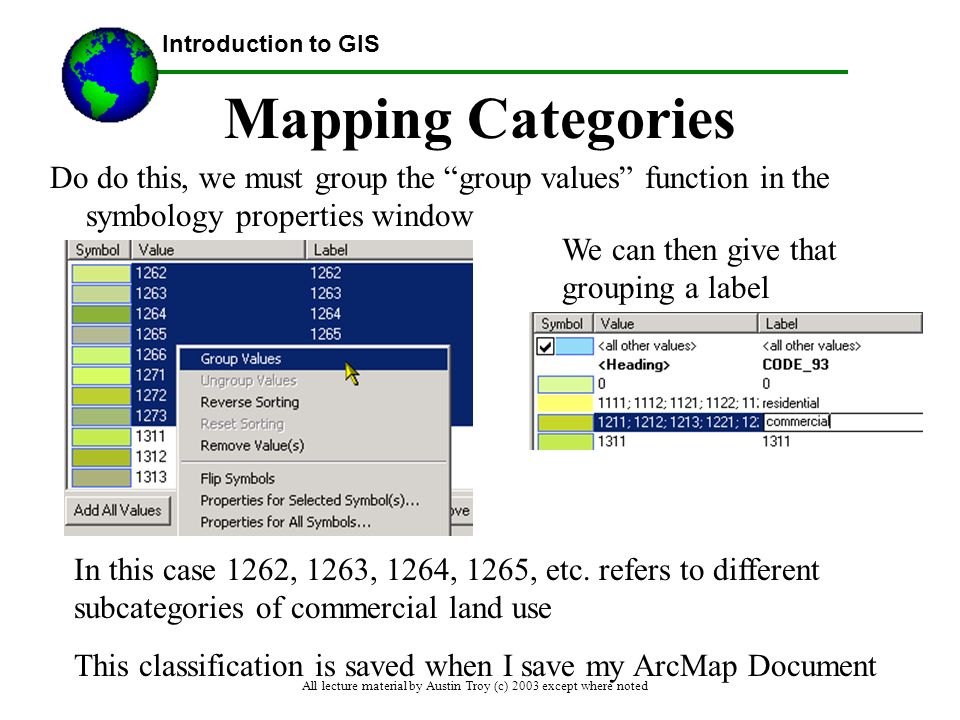
Task: Click the Add All Values button
Action: [x=118, y=510]
